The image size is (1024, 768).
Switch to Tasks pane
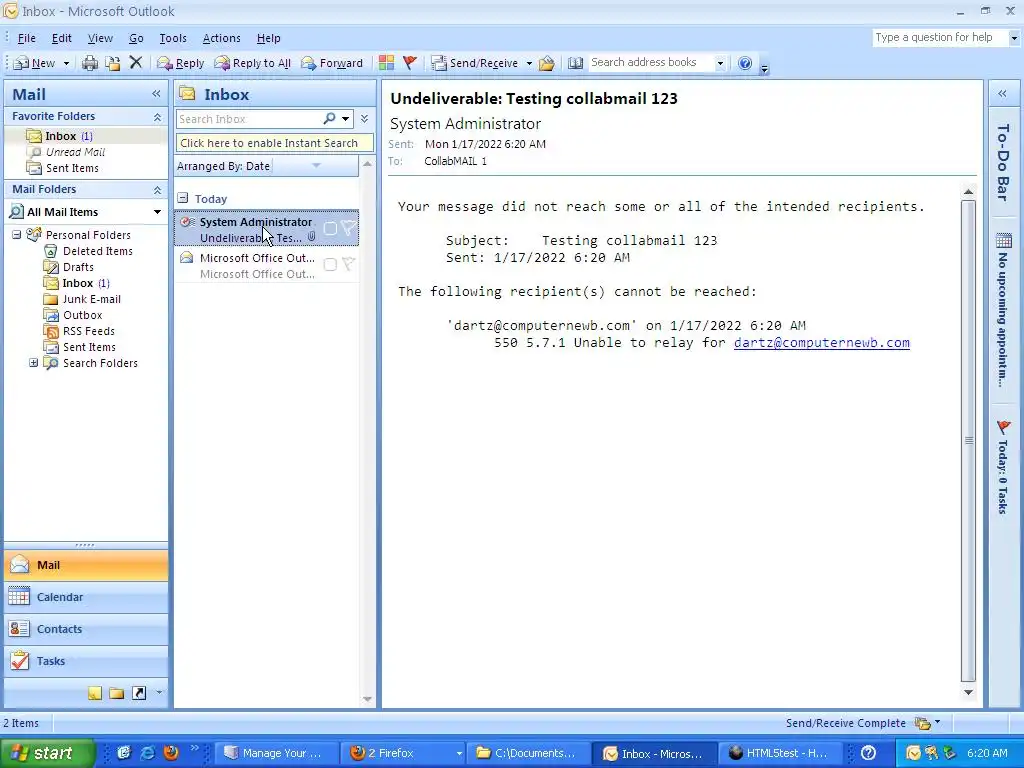click(86, 661)
